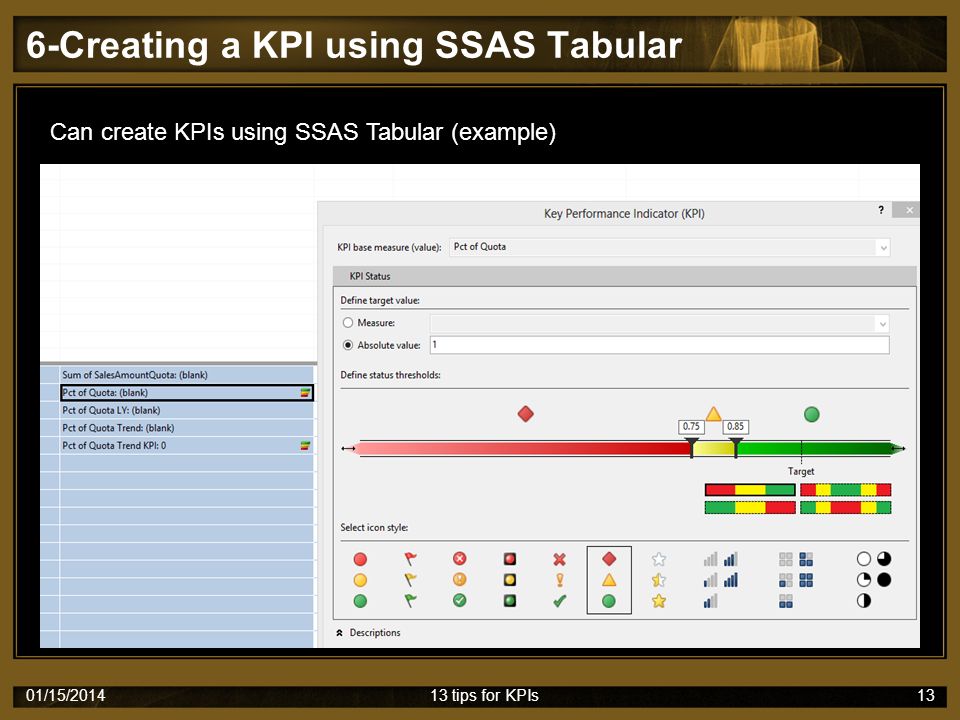The width and height of the screenshot is (960, 720).
Task: Select the green check mark icon
Action: point(560,601)
